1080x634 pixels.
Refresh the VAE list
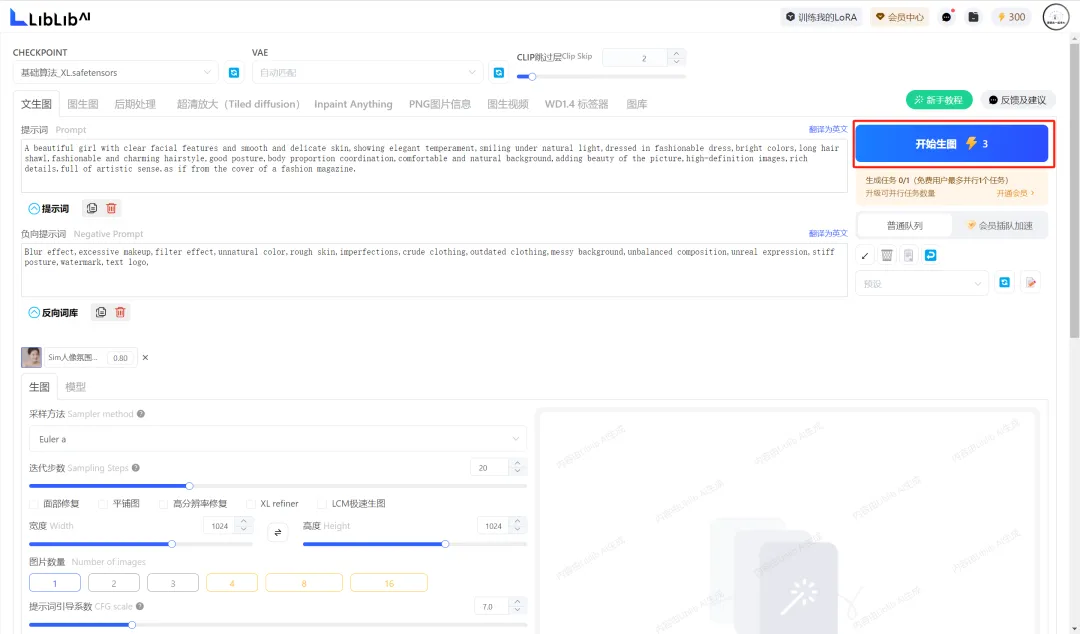click(x=499, y=72)
